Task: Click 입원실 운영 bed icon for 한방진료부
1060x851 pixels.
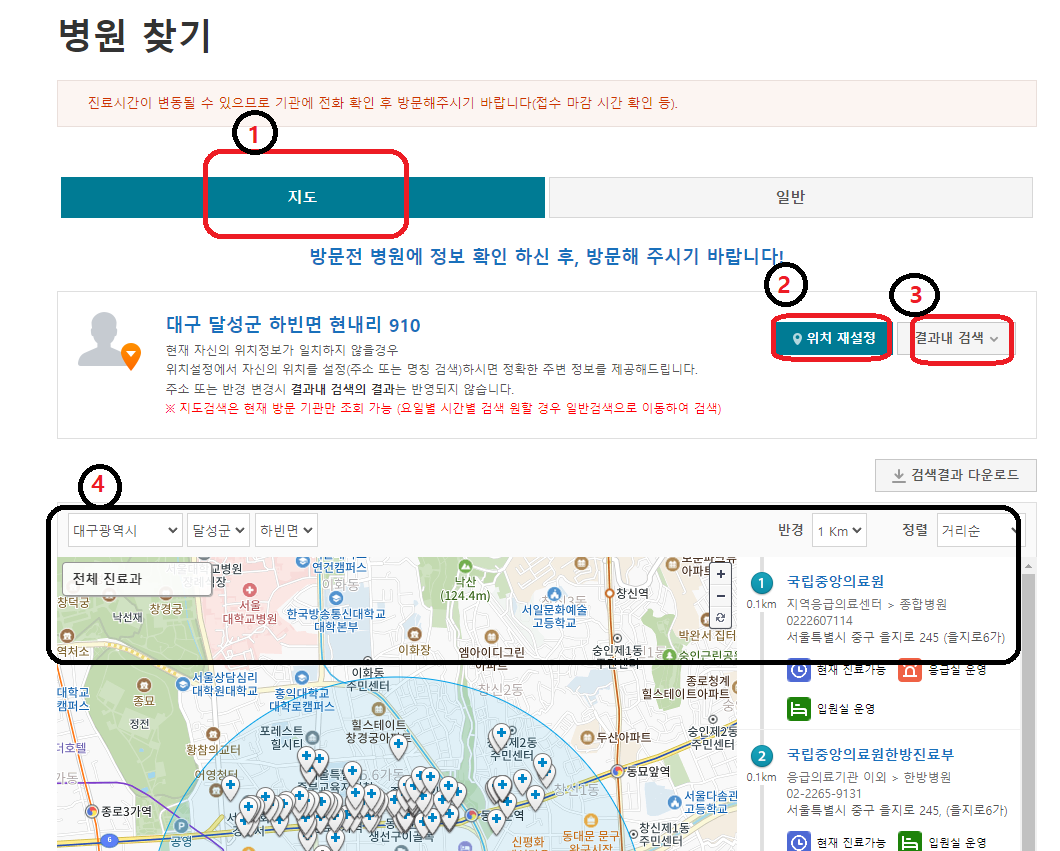Action: pos(910,842)
